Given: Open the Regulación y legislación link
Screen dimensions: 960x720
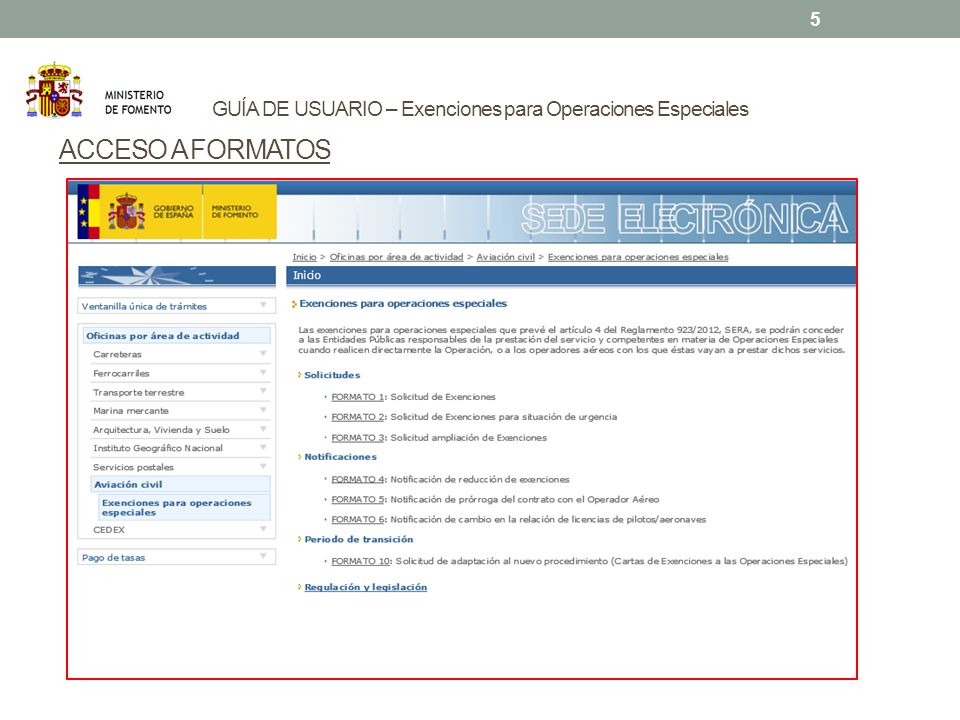Looking at the screenshot, I should click(x=366, y=587).
